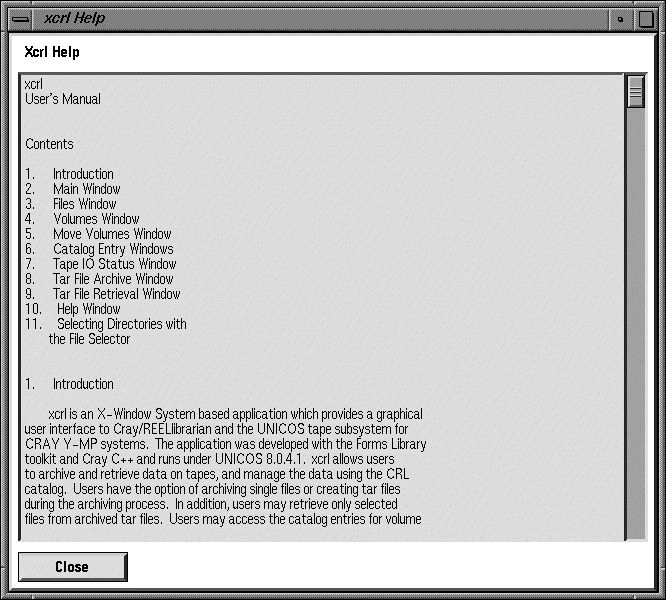Click the scrollbar trough below the thumb
This screenshot has height=600, width=666.
point(636,323)
